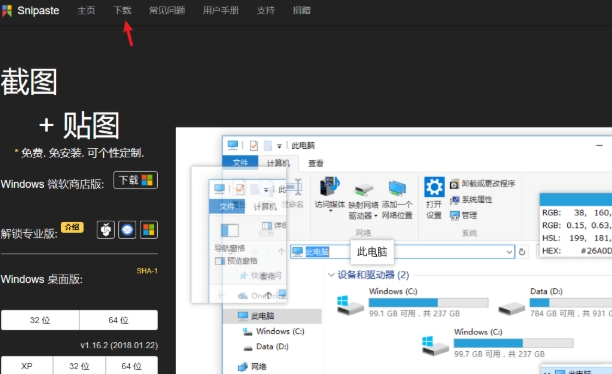
Task: Select the Data (D:) drive with 784 GB free
Action: 554,303
